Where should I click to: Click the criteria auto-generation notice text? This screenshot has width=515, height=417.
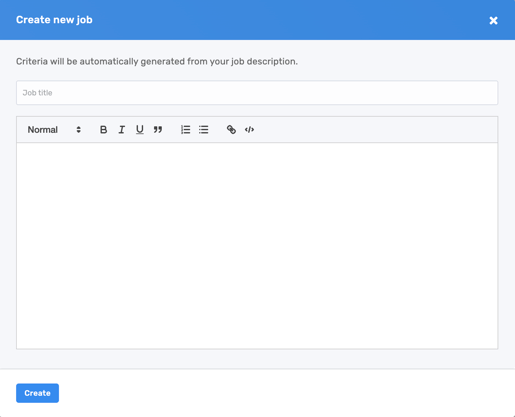pyautogui.click(x=157, y=62)
